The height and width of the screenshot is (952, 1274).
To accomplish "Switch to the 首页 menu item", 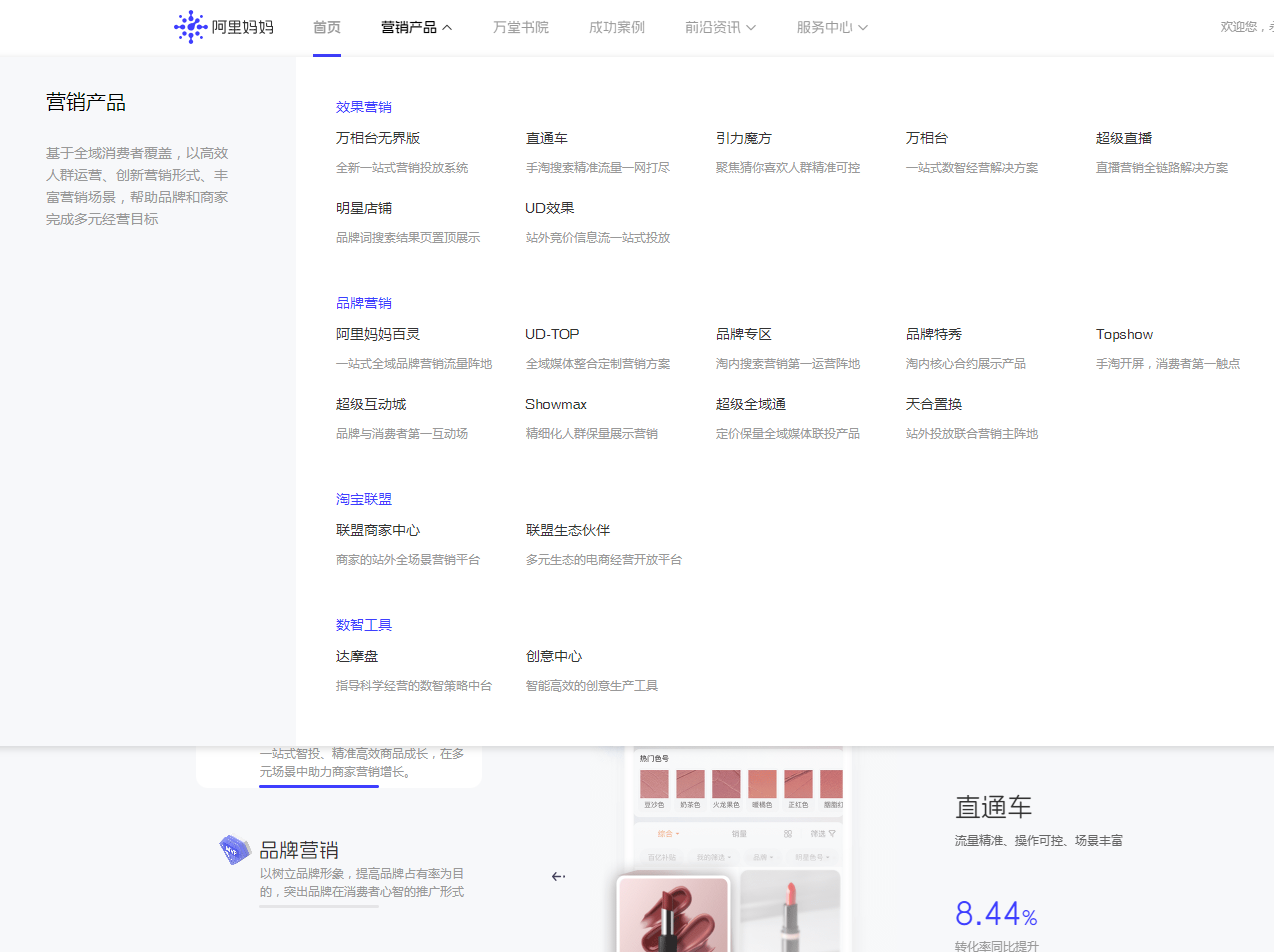I will pos(326,27).
